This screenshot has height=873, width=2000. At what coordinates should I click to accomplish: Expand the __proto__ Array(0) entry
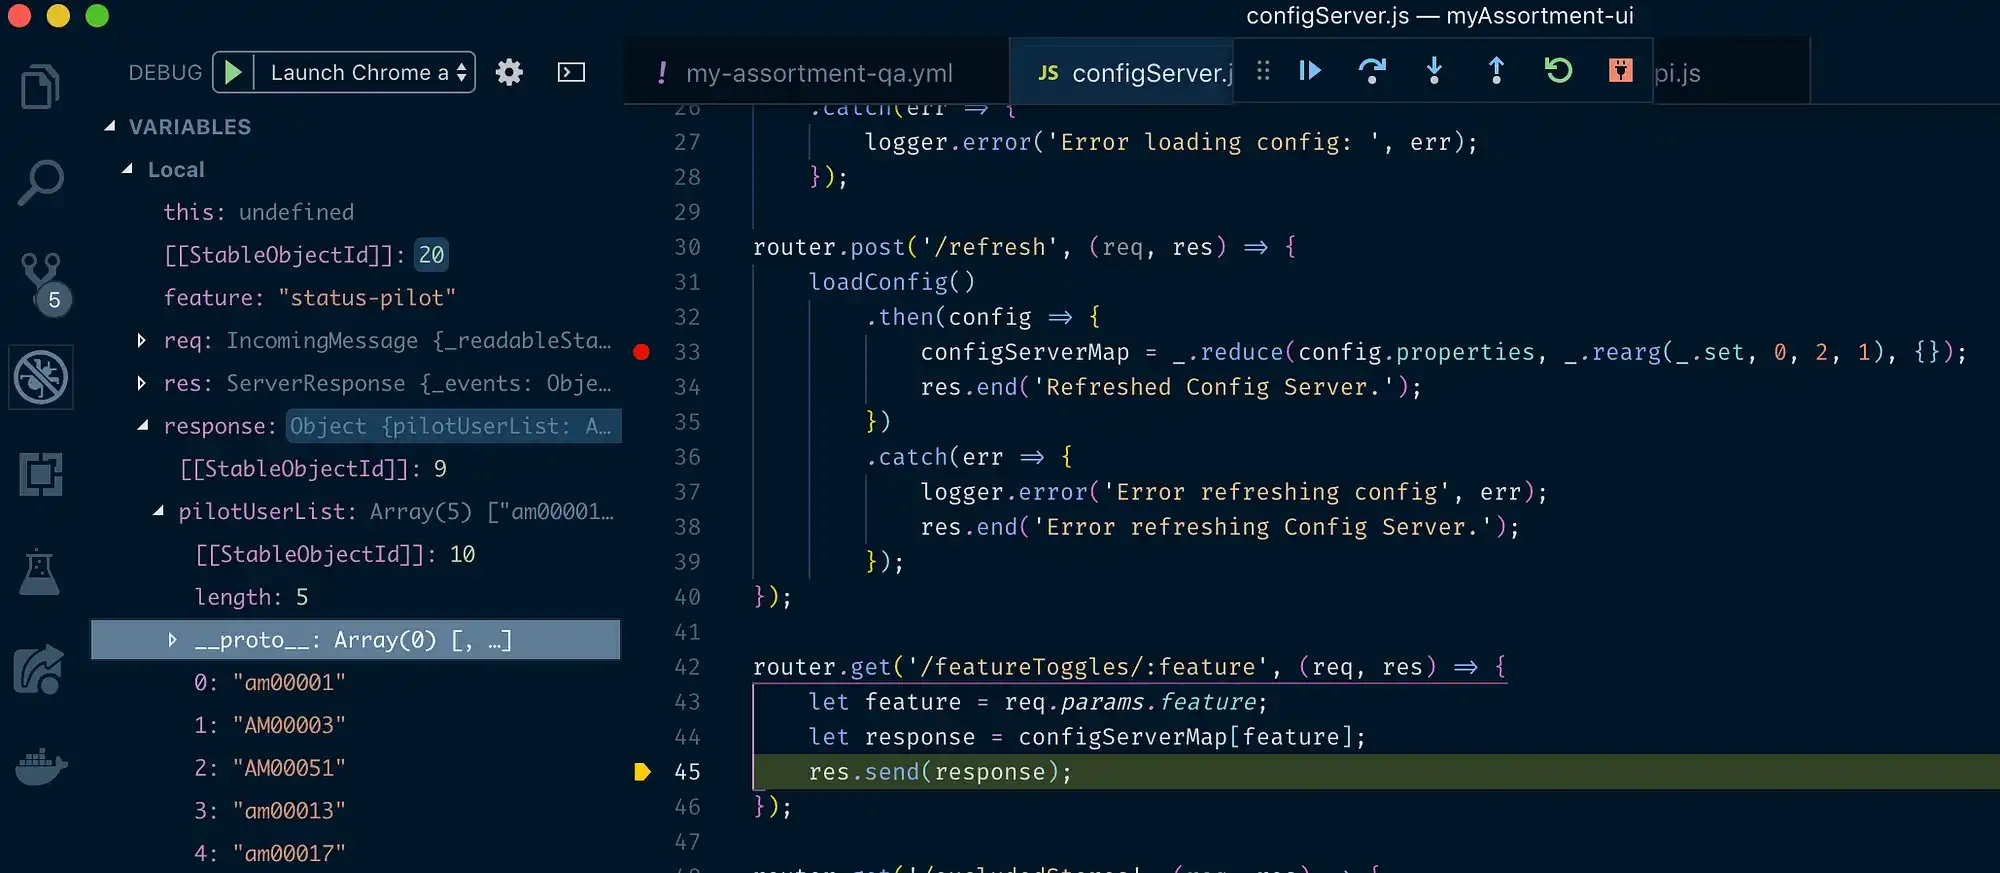click(x=172, y=640)
